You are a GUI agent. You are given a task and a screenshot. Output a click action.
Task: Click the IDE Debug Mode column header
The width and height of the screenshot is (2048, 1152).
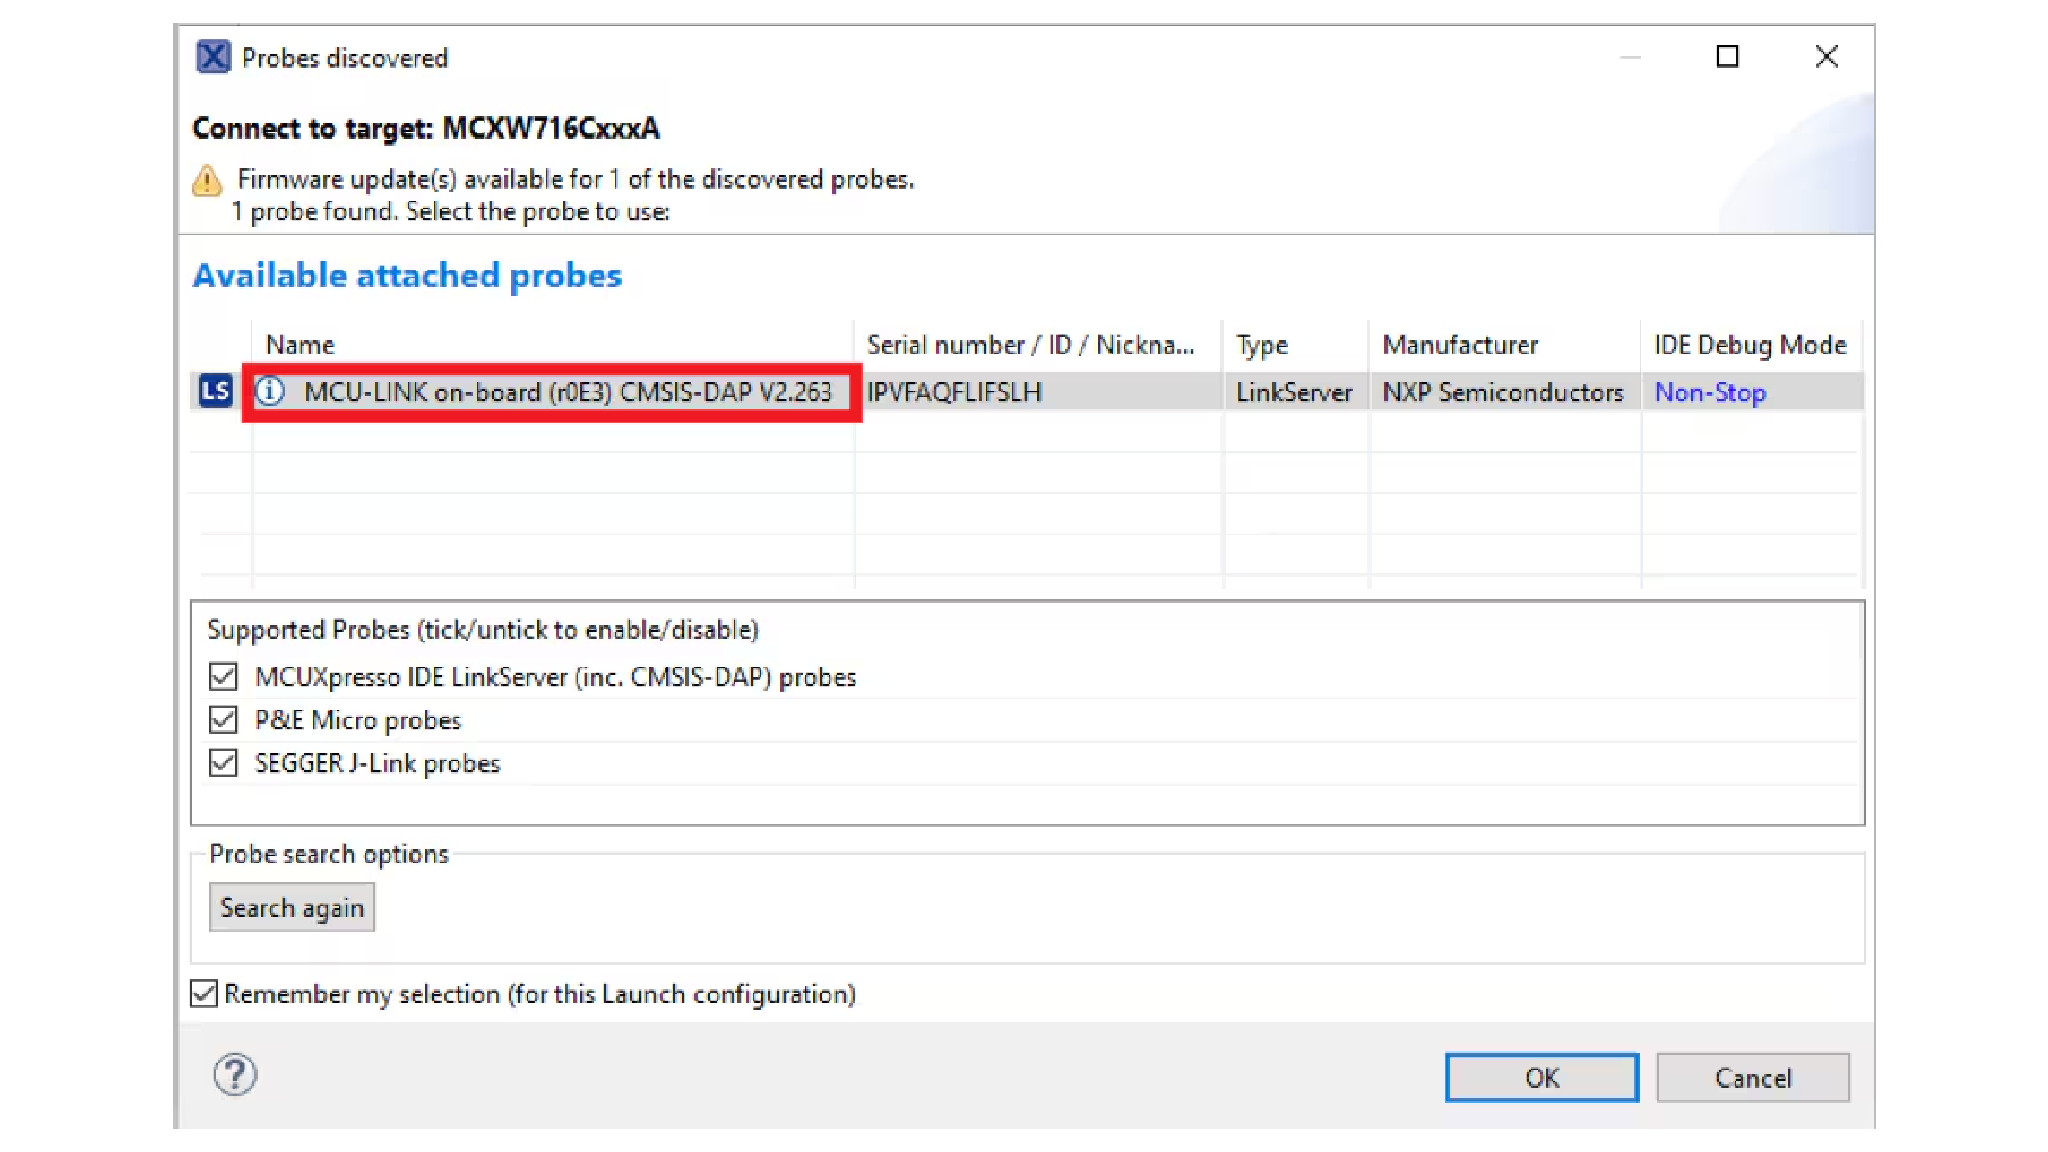tap(1749, 345)
